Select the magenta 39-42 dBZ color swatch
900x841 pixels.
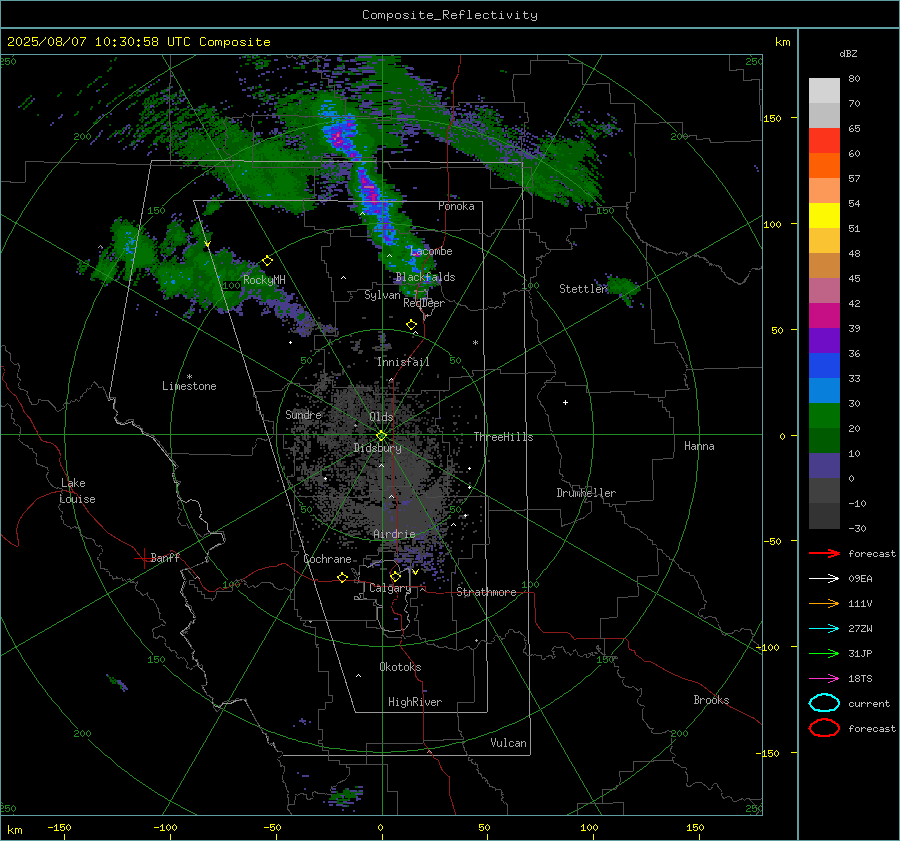click(x=824, y=316)
